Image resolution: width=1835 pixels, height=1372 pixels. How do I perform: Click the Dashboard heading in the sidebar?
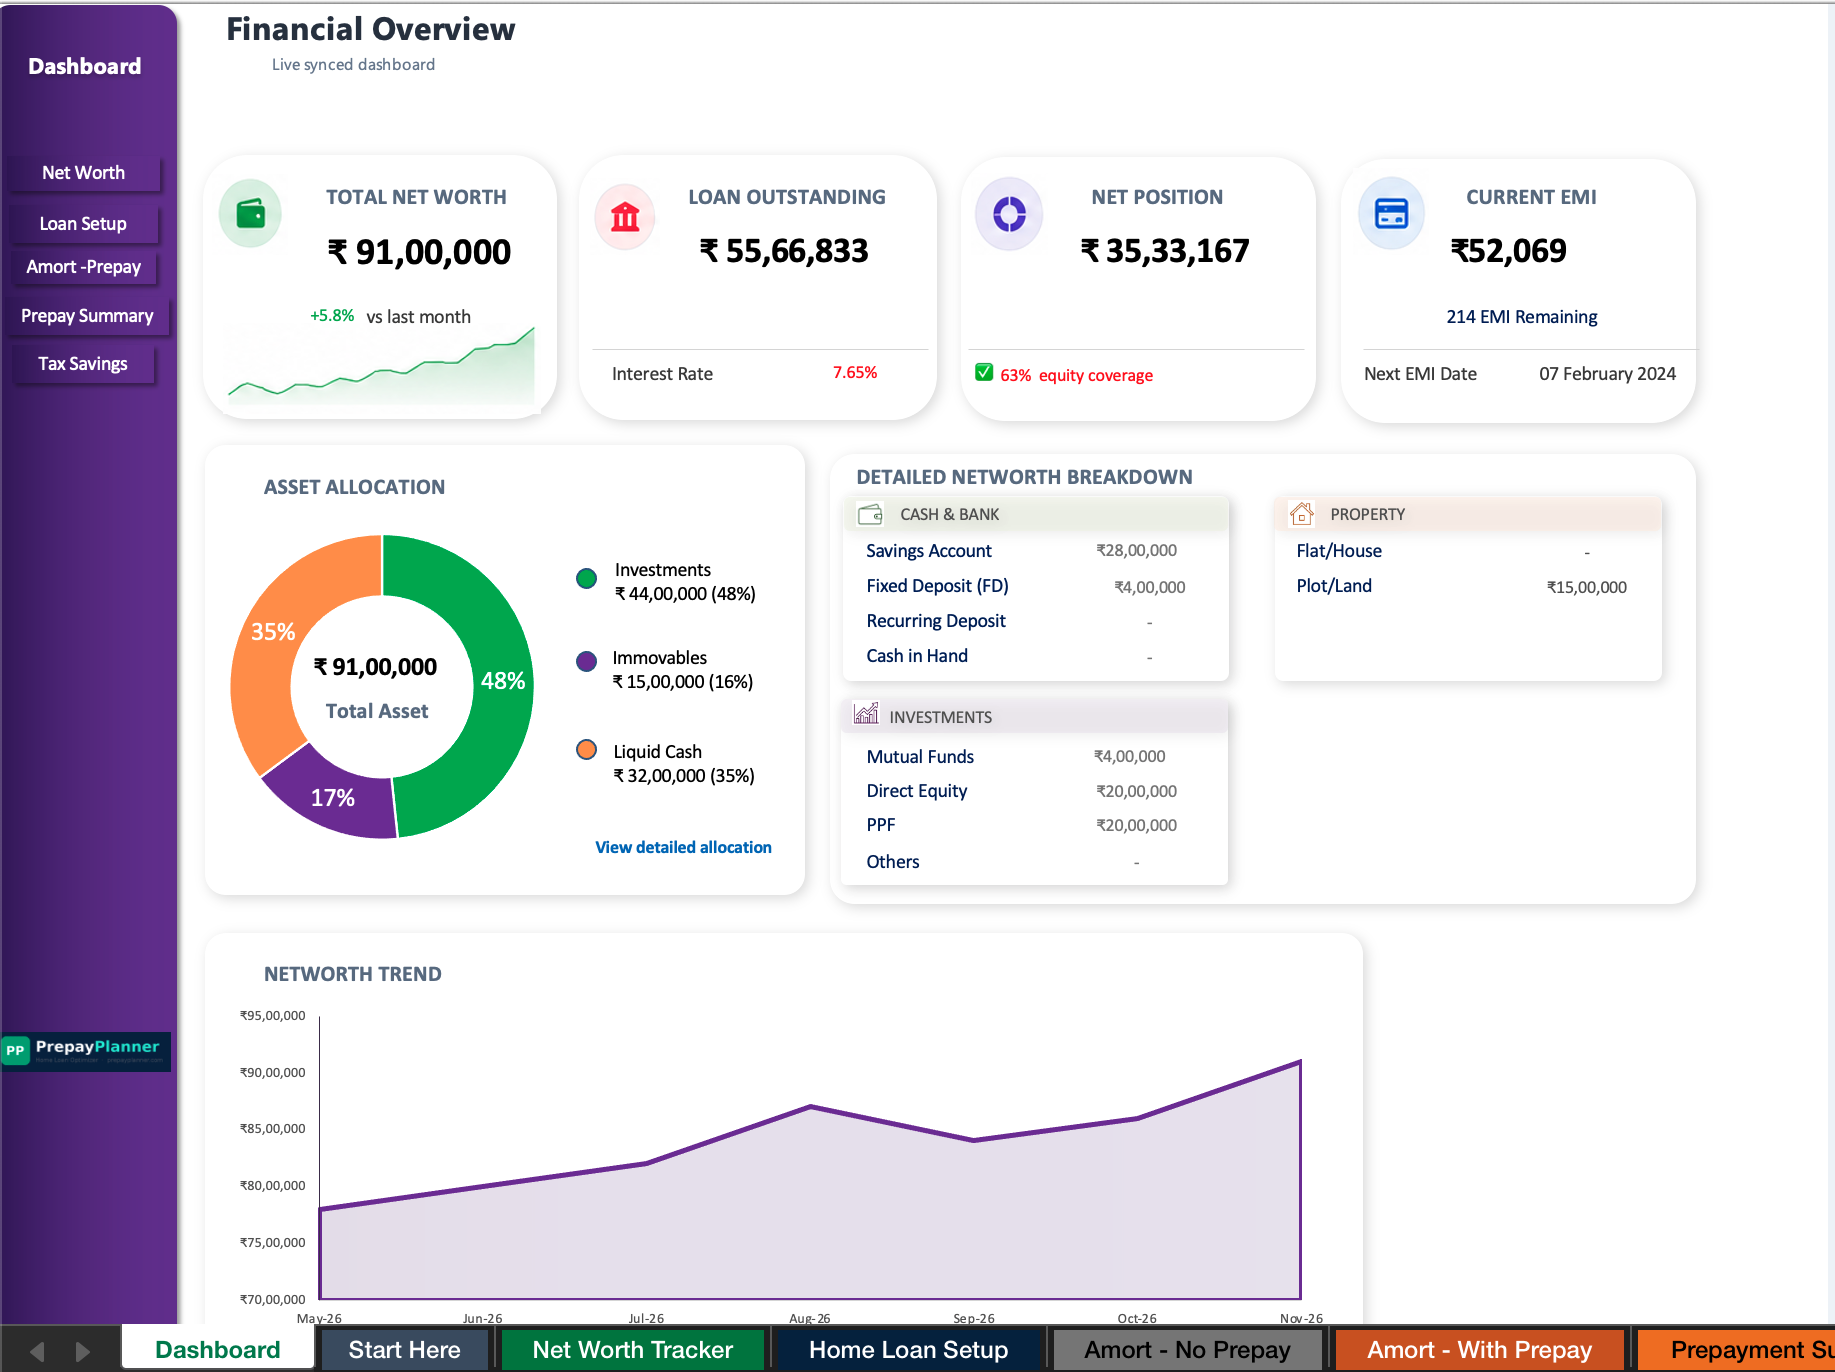pos(85,67)
